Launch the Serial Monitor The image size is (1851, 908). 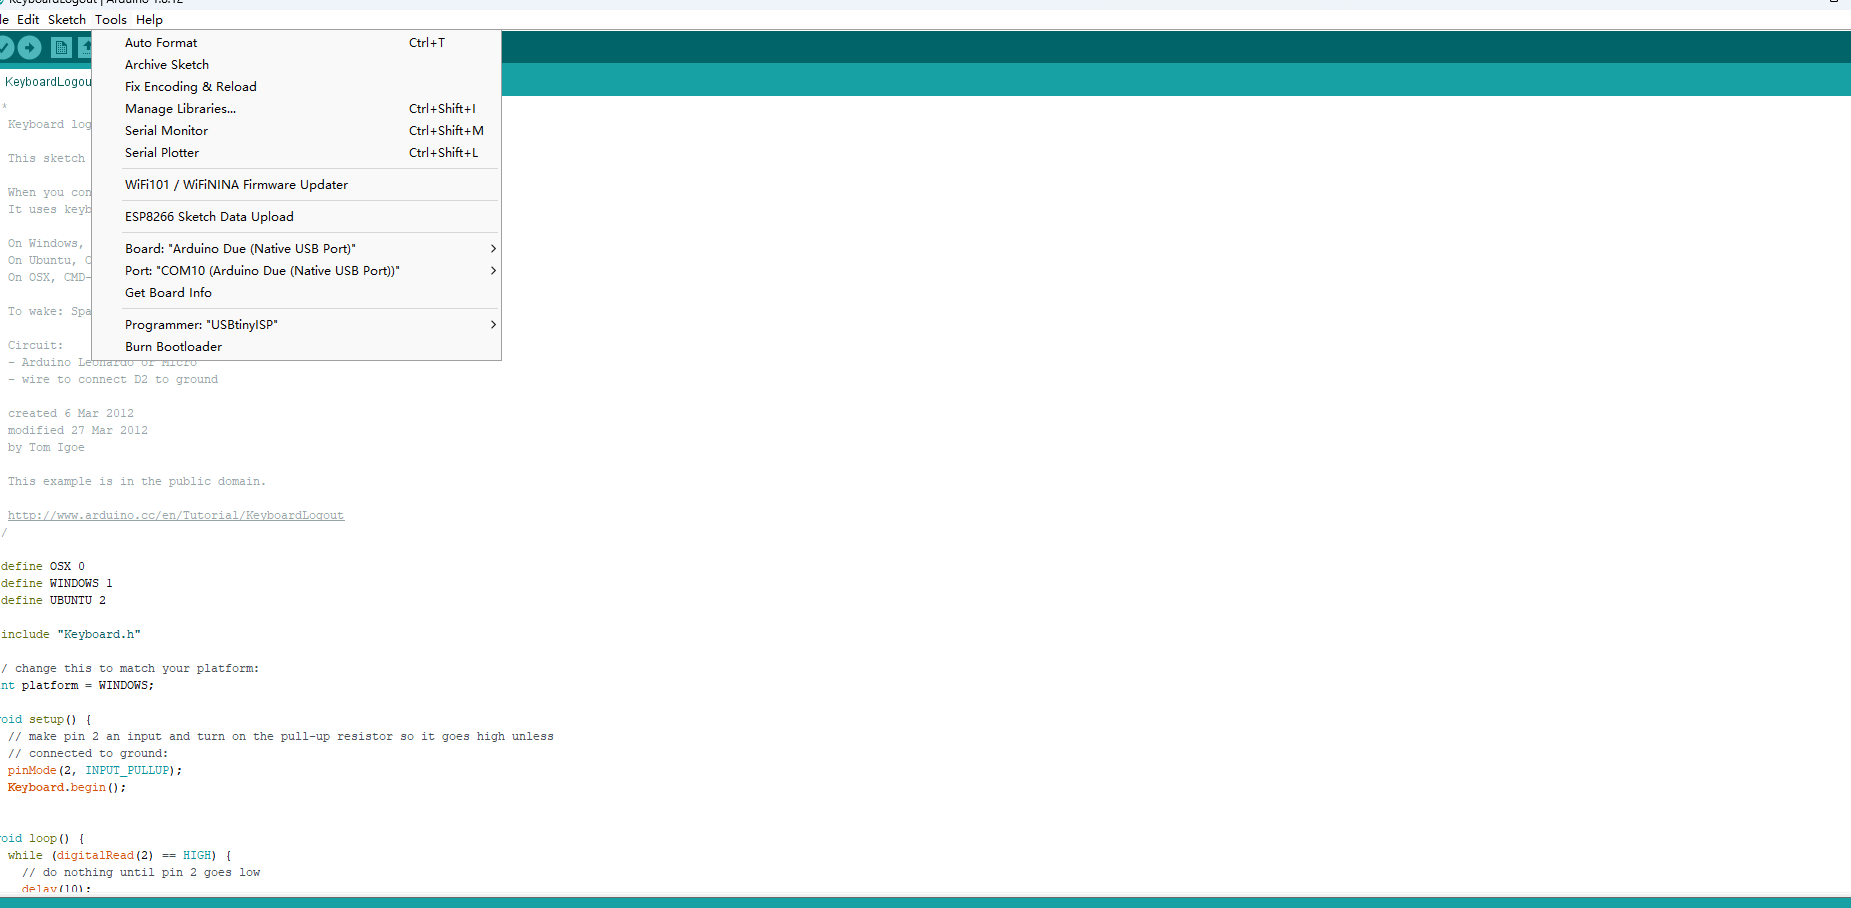[296, 131]
